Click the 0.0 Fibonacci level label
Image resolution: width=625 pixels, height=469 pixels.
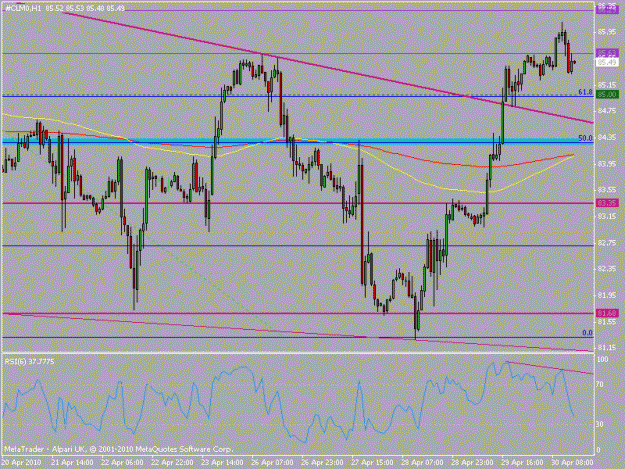pos(587,333)
